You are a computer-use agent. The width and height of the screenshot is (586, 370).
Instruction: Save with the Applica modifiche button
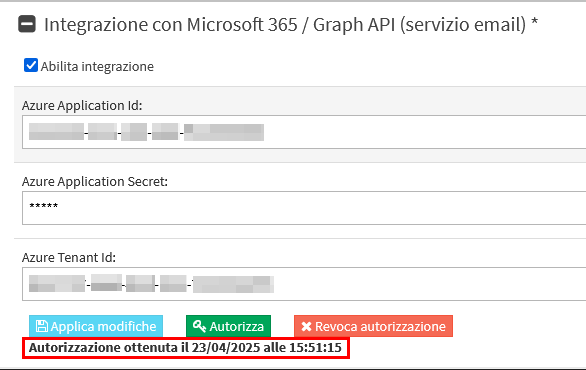(96, 326)
